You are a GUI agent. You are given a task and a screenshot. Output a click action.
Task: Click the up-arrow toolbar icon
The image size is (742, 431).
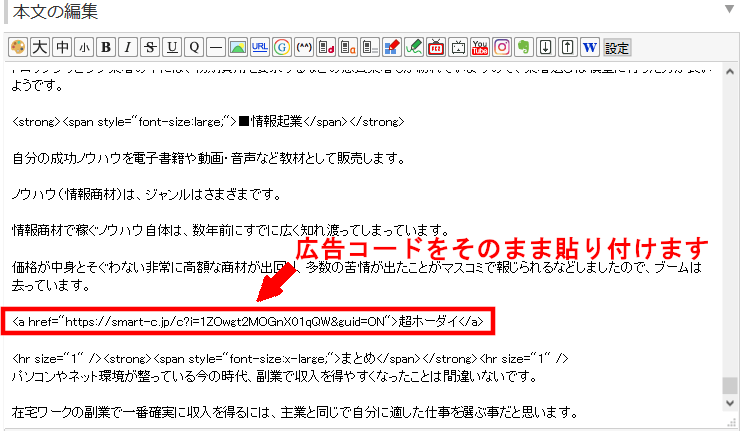pos(567,47)
